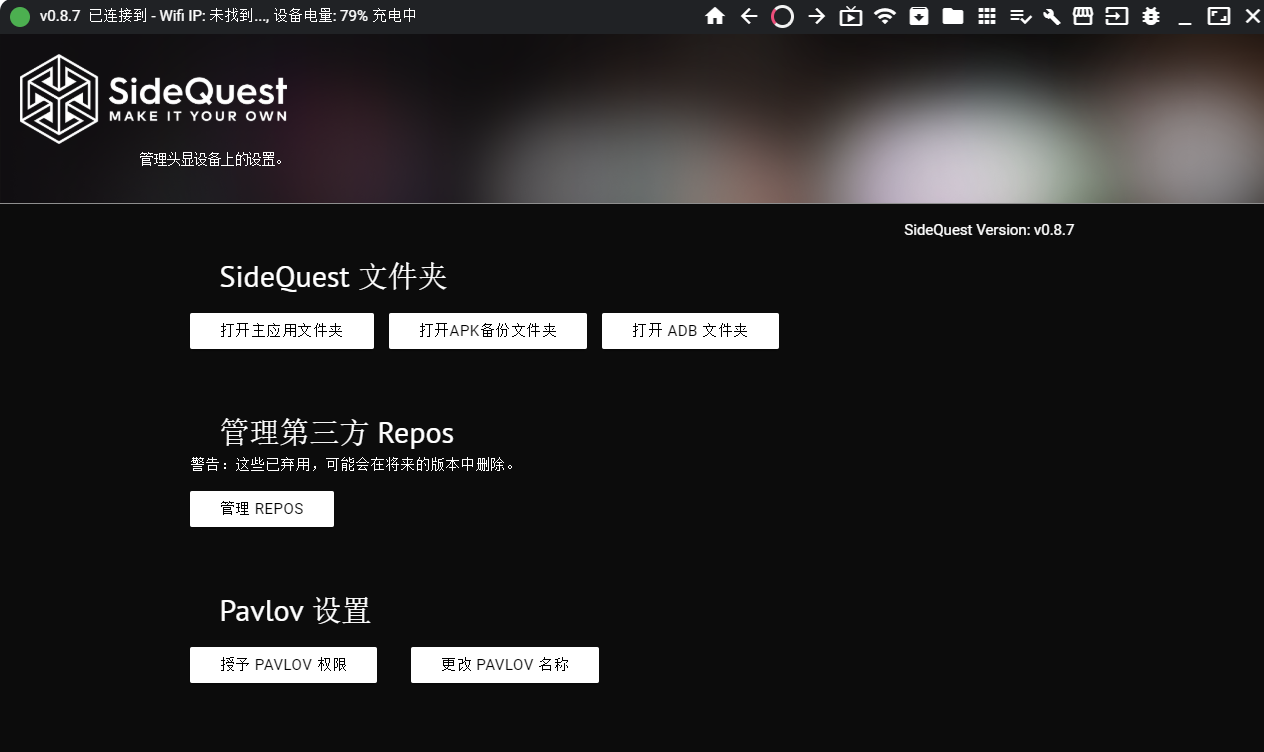Open the ADB folder button
Screen dimensions: 1264x752
point(690,331)
